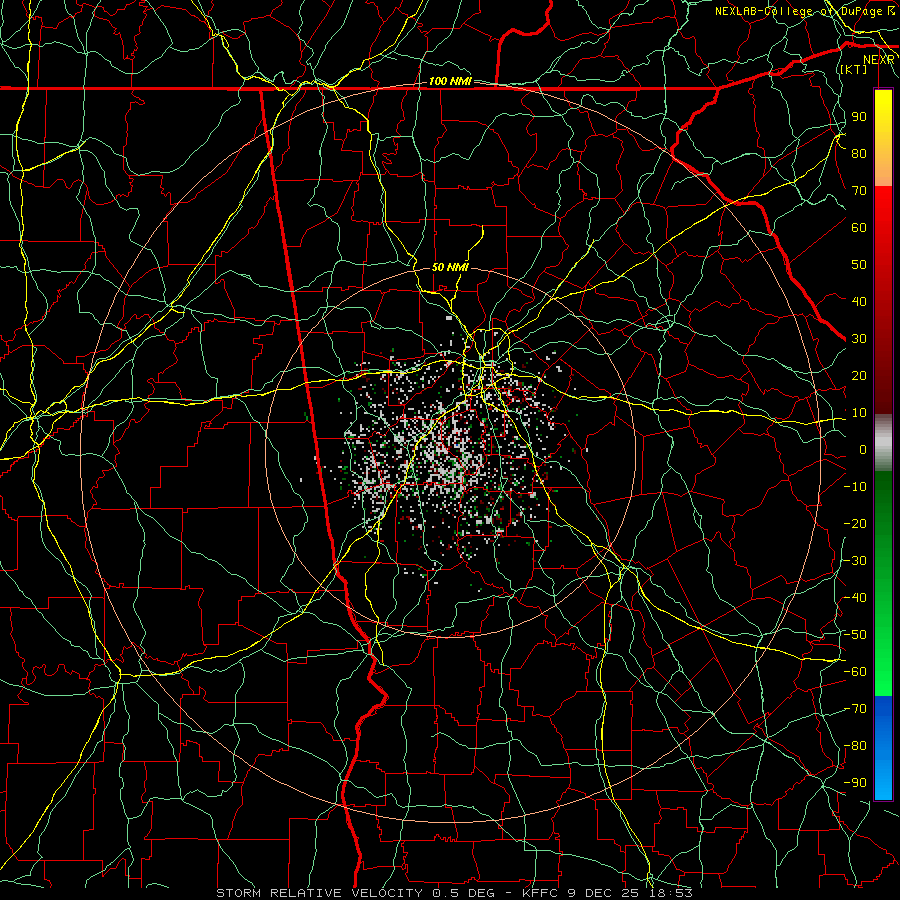Viewport: 900px width, 900px height.
Task: Click the 90 value on the velocity scale
Action: [x=859, y=117]
